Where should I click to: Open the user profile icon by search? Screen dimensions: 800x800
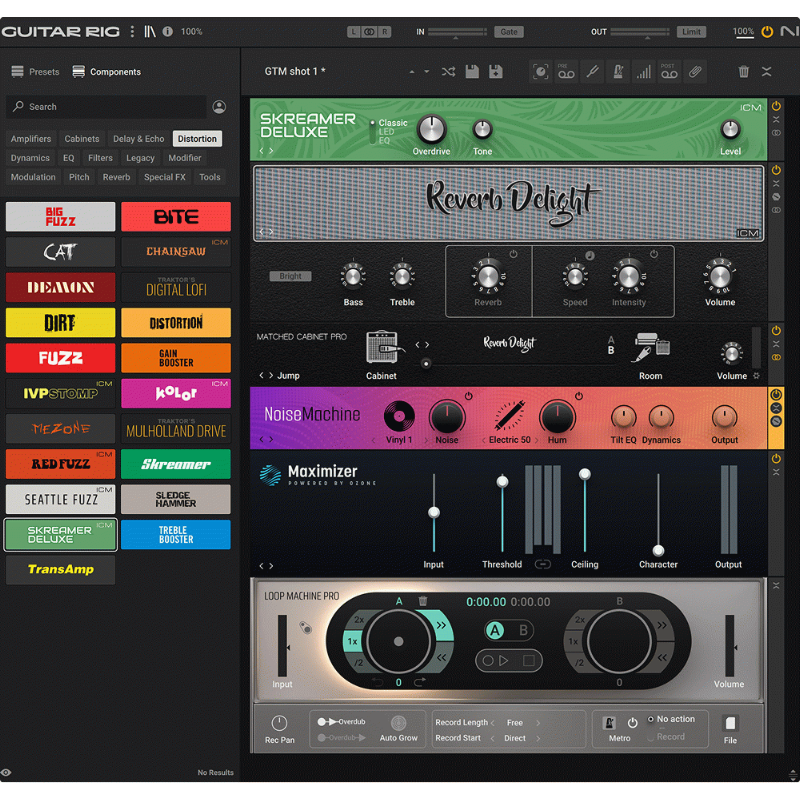pos(219,107)
